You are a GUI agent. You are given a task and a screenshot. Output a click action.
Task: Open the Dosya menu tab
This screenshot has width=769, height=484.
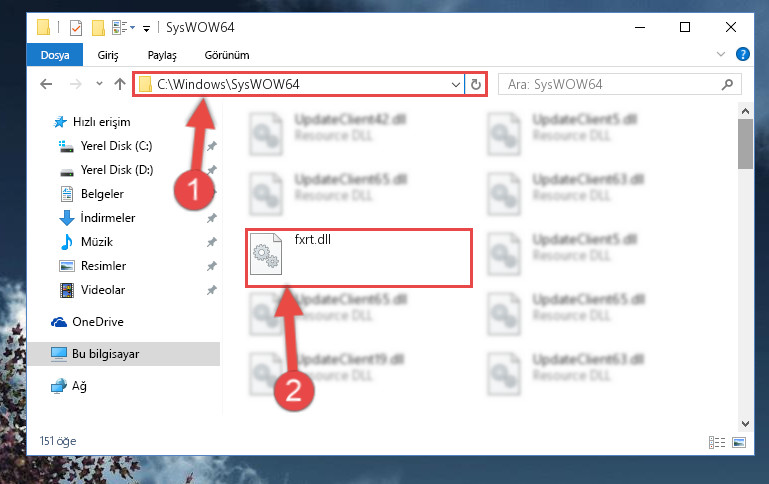tap(55, 55)
